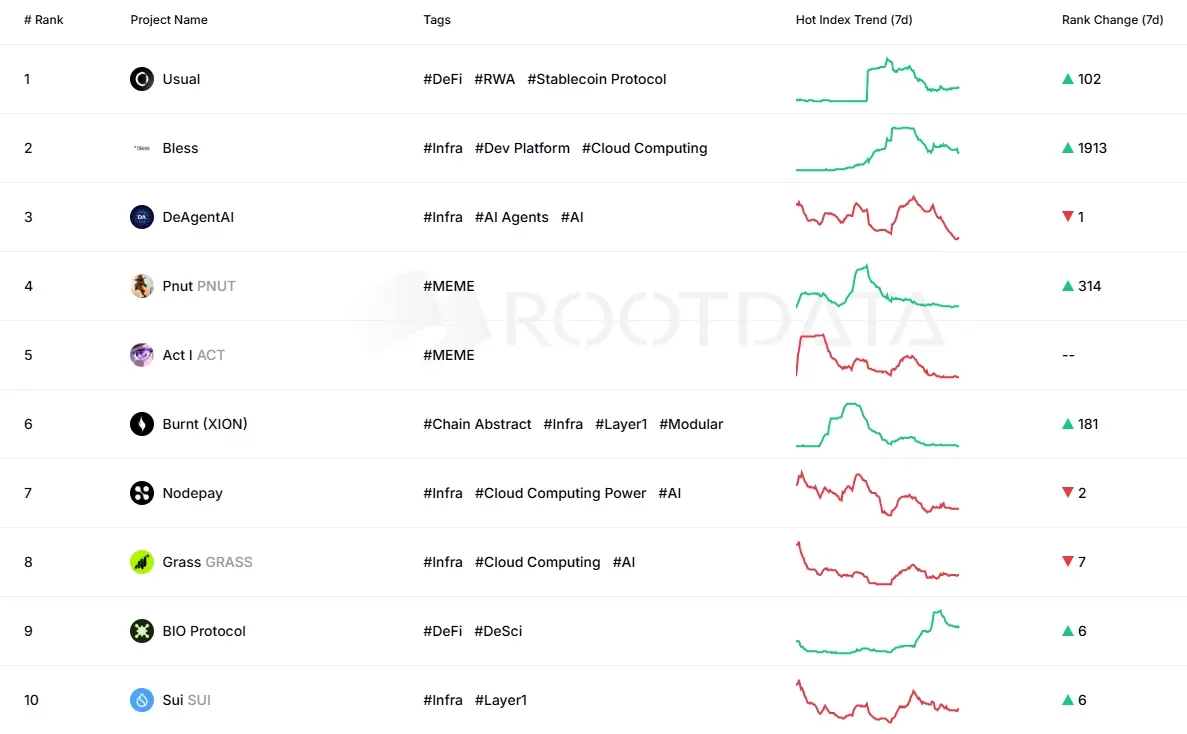Click the Pnut peanut logo
The width and height of the screenshot is (1187, 734).
pos(140,286)
